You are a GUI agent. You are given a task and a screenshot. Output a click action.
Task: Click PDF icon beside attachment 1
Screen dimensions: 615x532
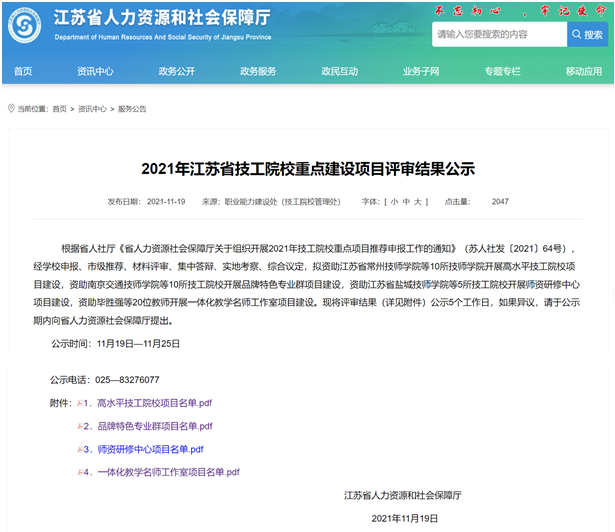80,403
